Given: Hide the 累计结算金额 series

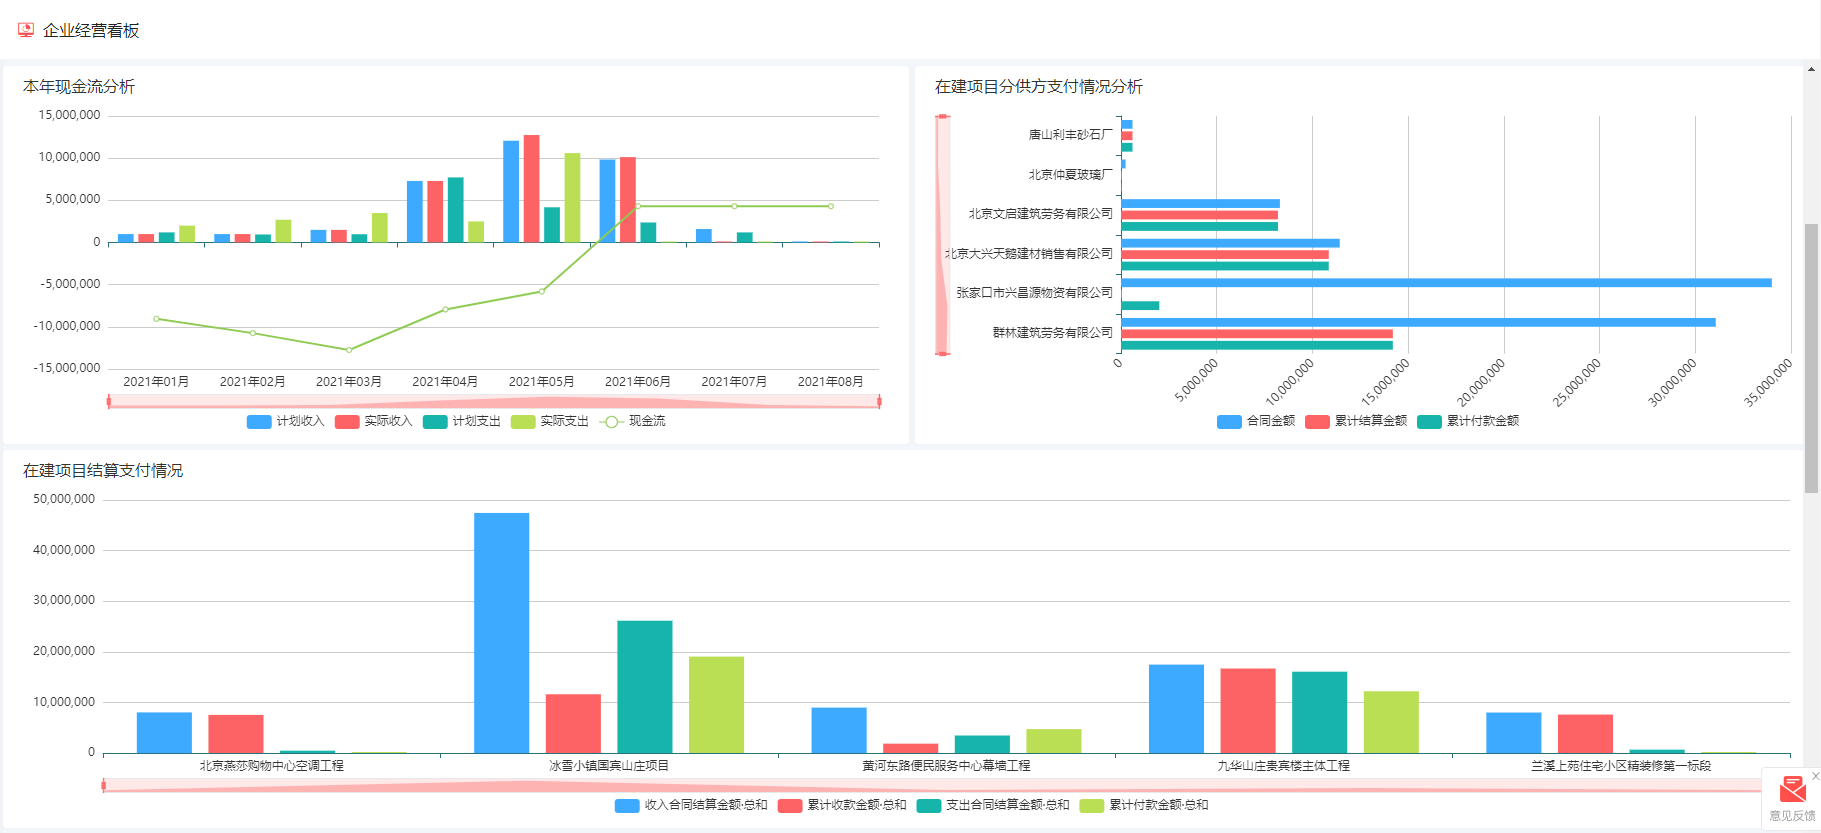Looking at the screenshot, I should tap(1317, 422).
